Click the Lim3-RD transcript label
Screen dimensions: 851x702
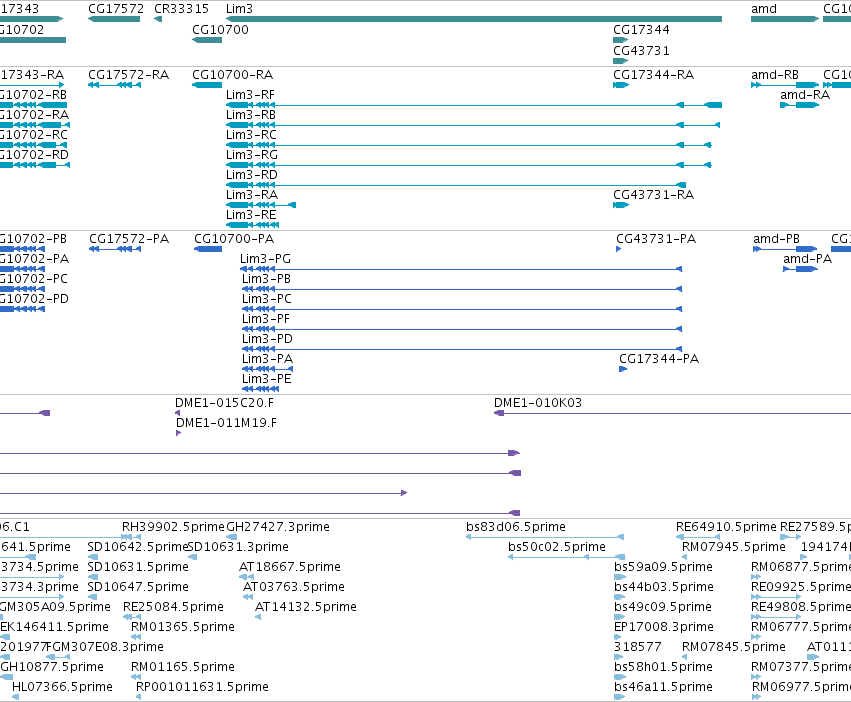pos(251,175)
